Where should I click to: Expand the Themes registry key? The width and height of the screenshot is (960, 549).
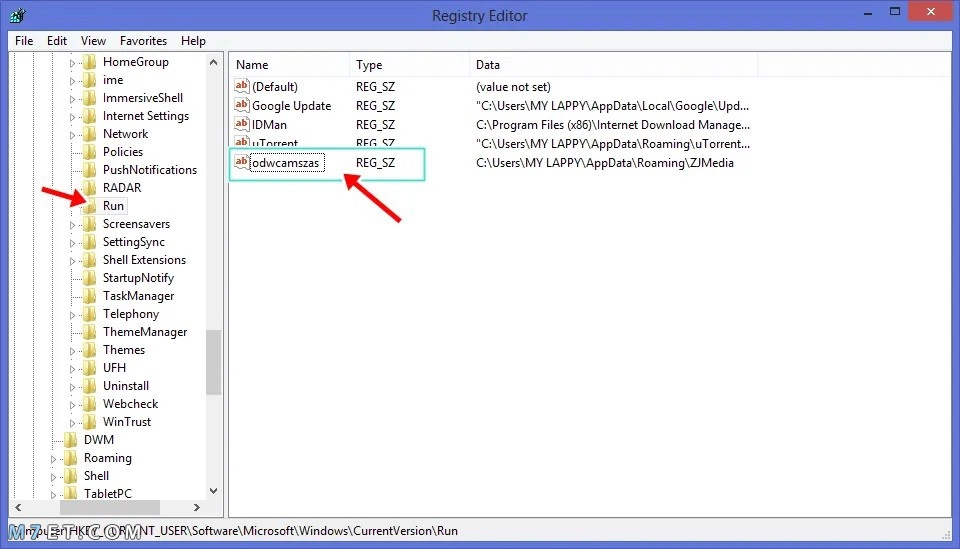pos(72,351)
